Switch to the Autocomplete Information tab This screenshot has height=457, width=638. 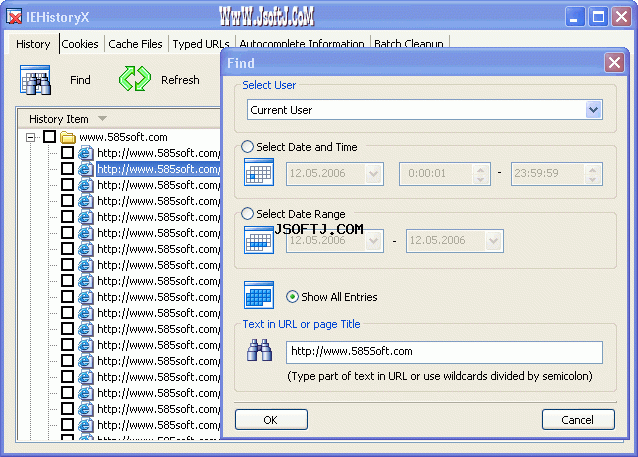coord(302,43)
